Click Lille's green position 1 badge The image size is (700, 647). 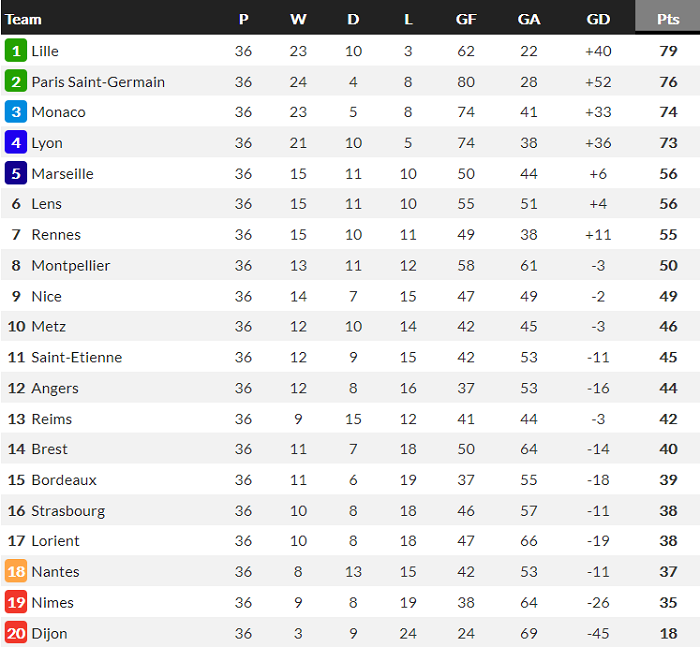pos(16,51)
